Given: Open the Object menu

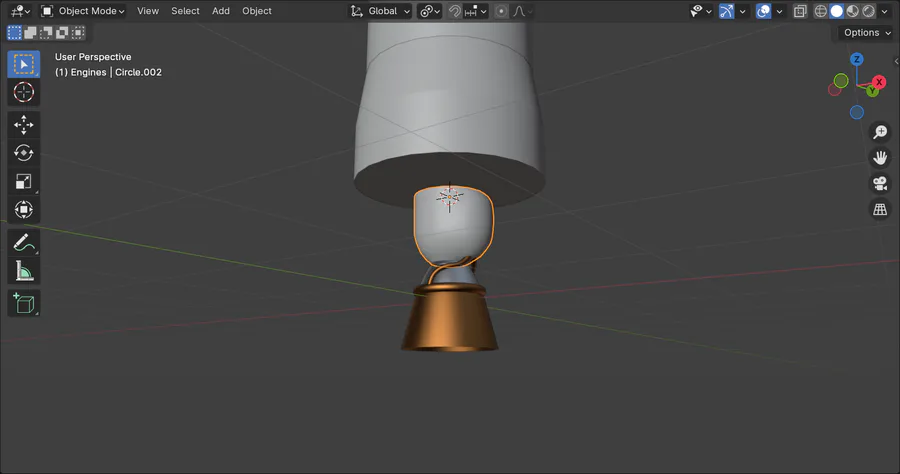Looking at the screenshot, I should point(257,11).
